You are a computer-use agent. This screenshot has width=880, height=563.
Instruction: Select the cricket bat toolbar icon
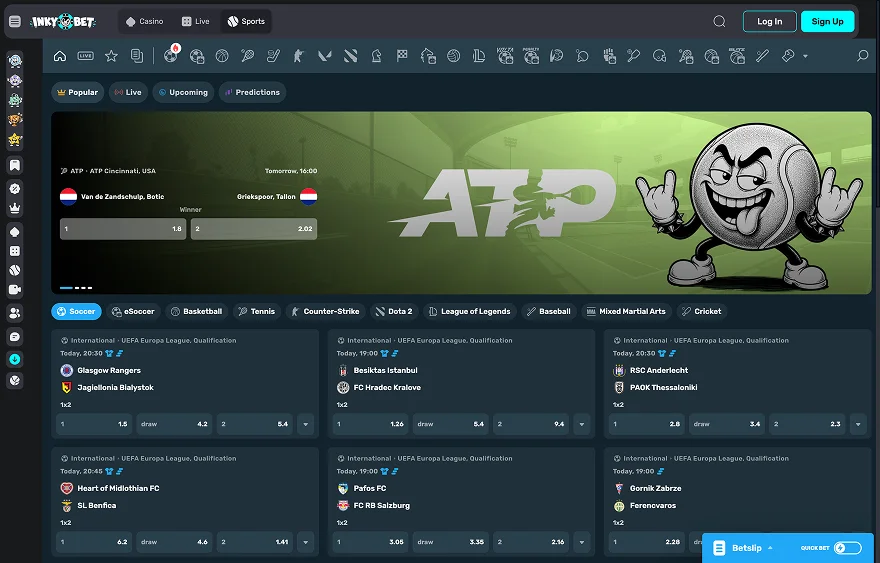(x=762, y=56)
